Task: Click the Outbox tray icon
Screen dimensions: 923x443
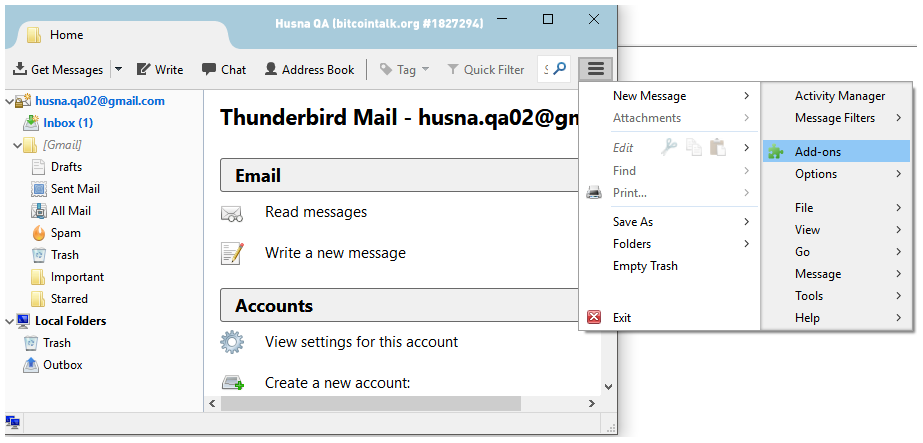Action: [x=31, y=365]
